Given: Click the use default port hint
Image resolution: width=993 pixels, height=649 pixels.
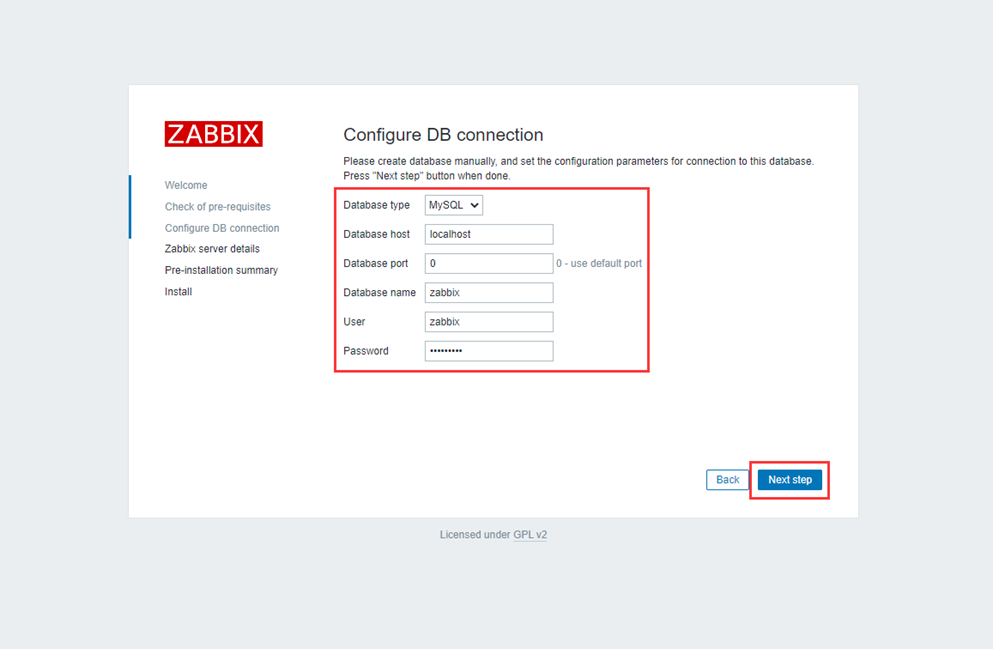Looking at the screenshot, I should click(x=599, y=263).
